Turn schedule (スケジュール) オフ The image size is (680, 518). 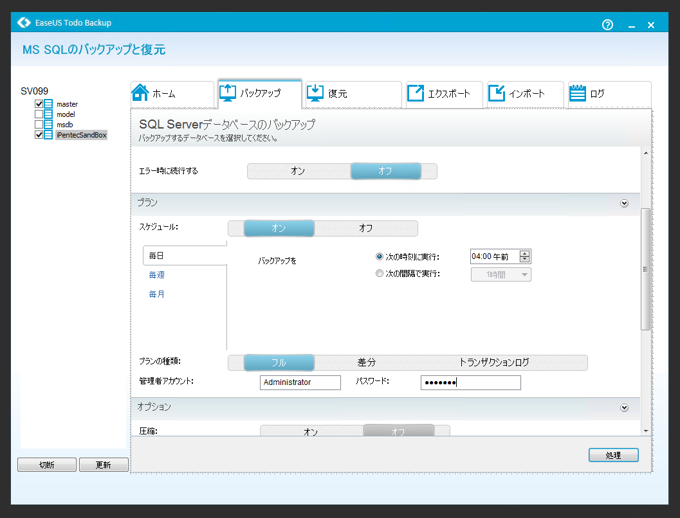pyautogui.click(x=366, y=228)
